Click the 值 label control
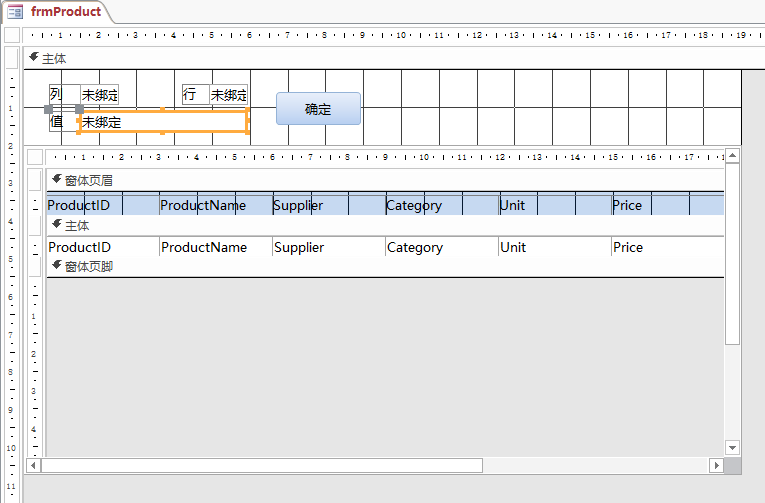 coord(63,121)
